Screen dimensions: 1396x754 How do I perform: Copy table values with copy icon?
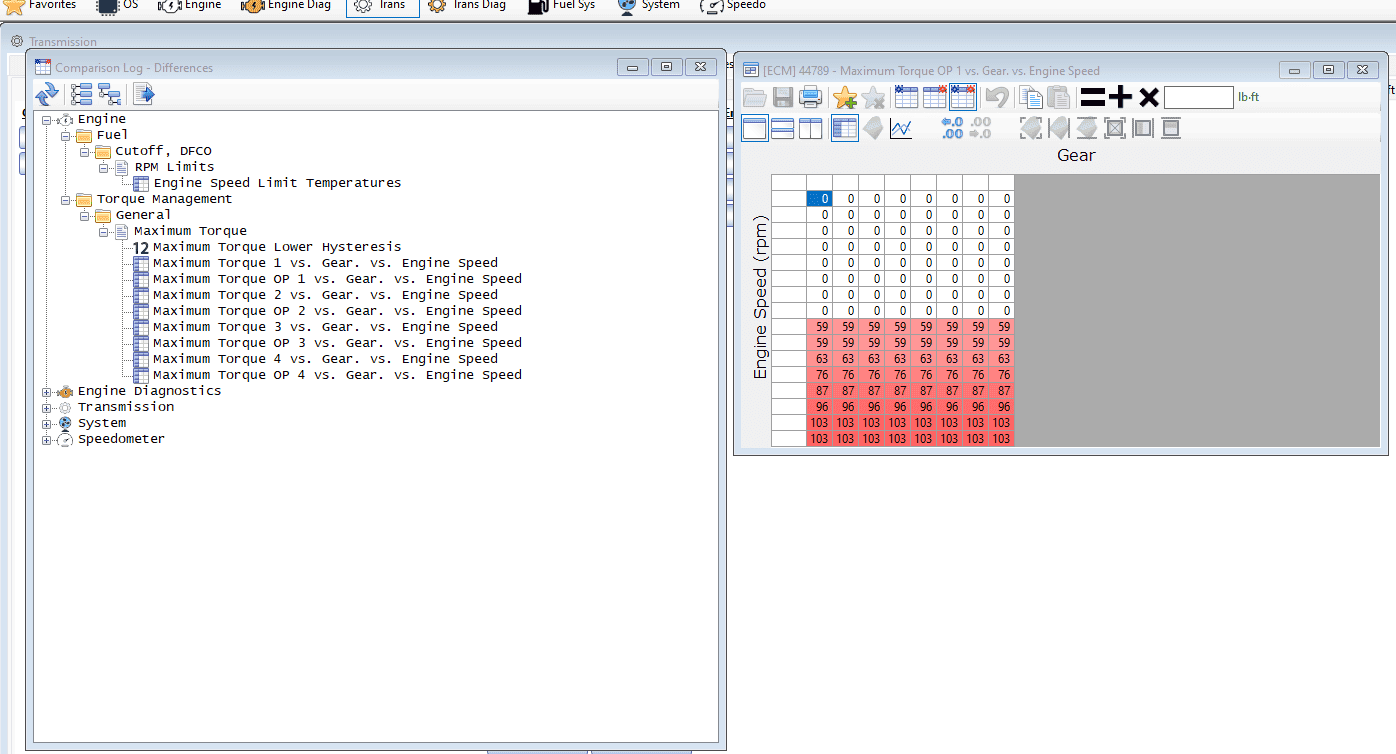(x=1030, y=97)
